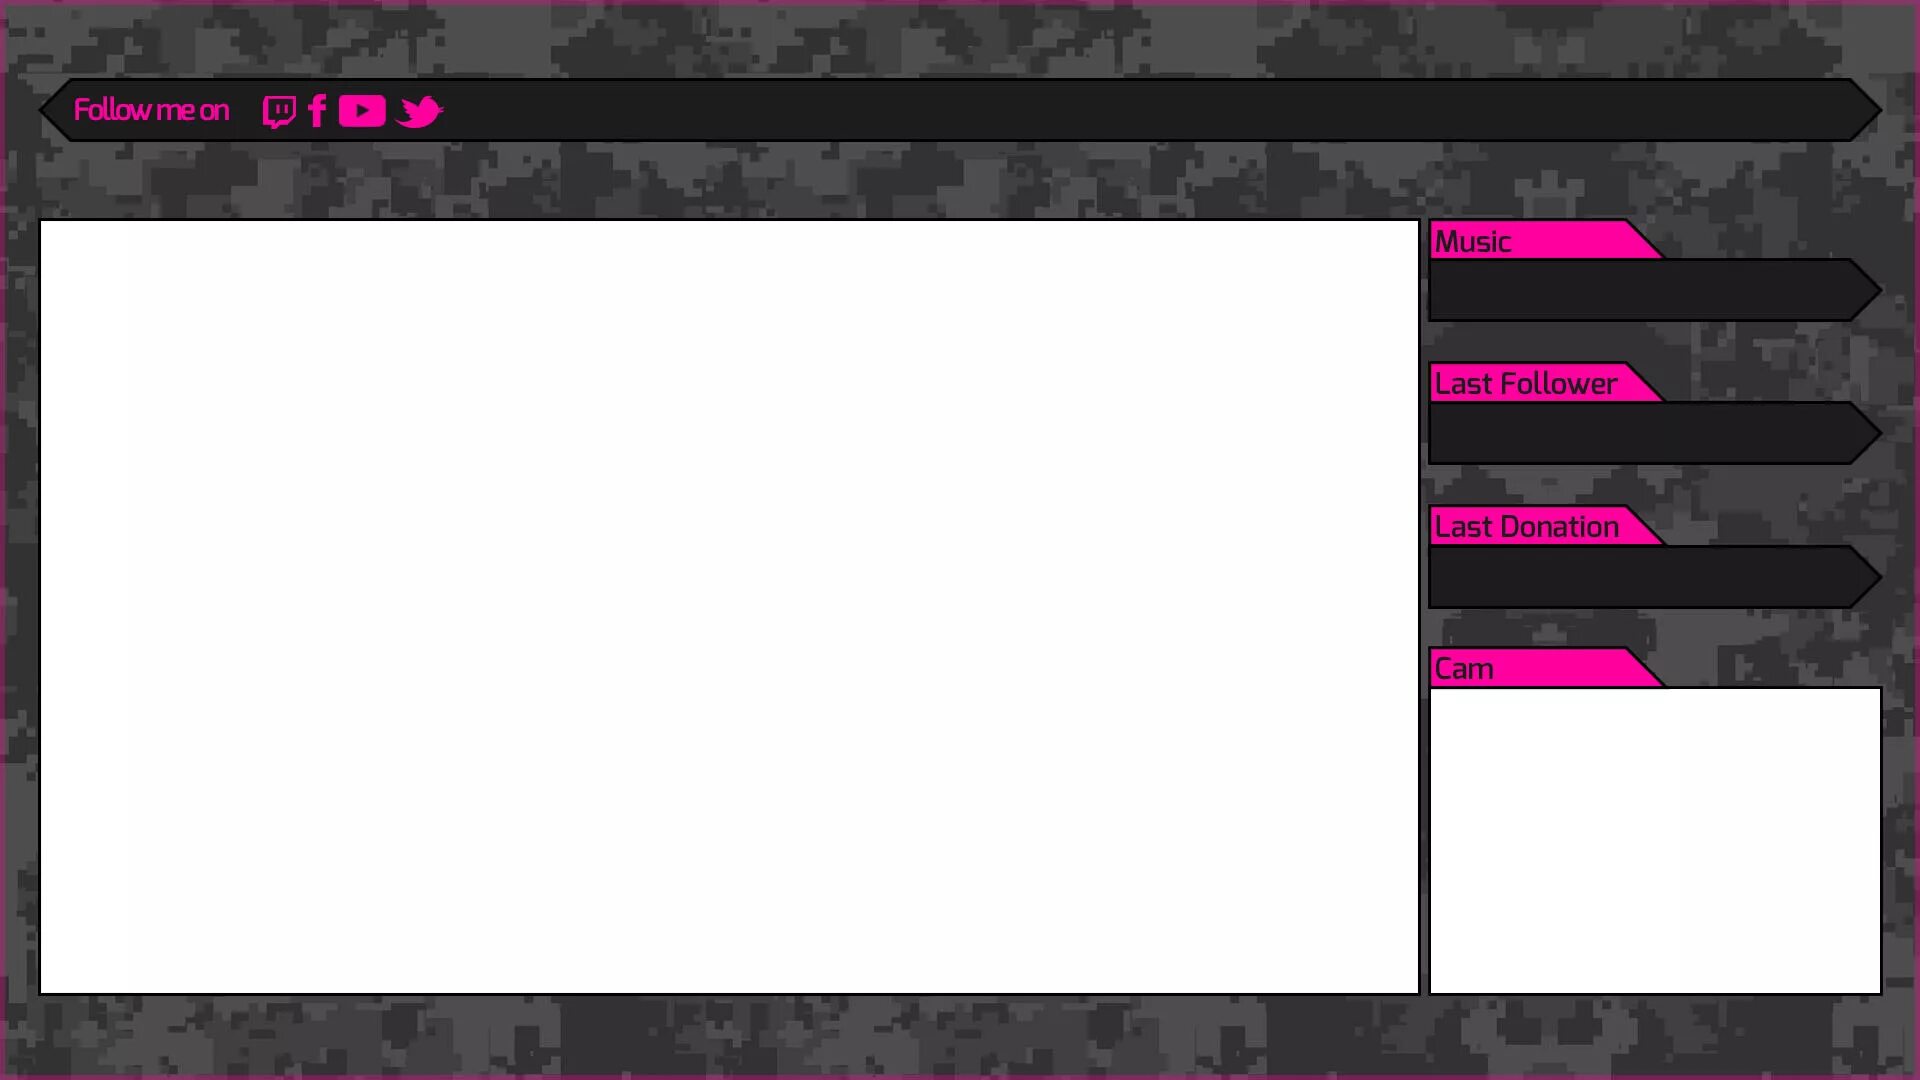Click the Twitter icon in header
Image resolution: width=1920 pixels, height=1080 pixels.
(421, 111)
